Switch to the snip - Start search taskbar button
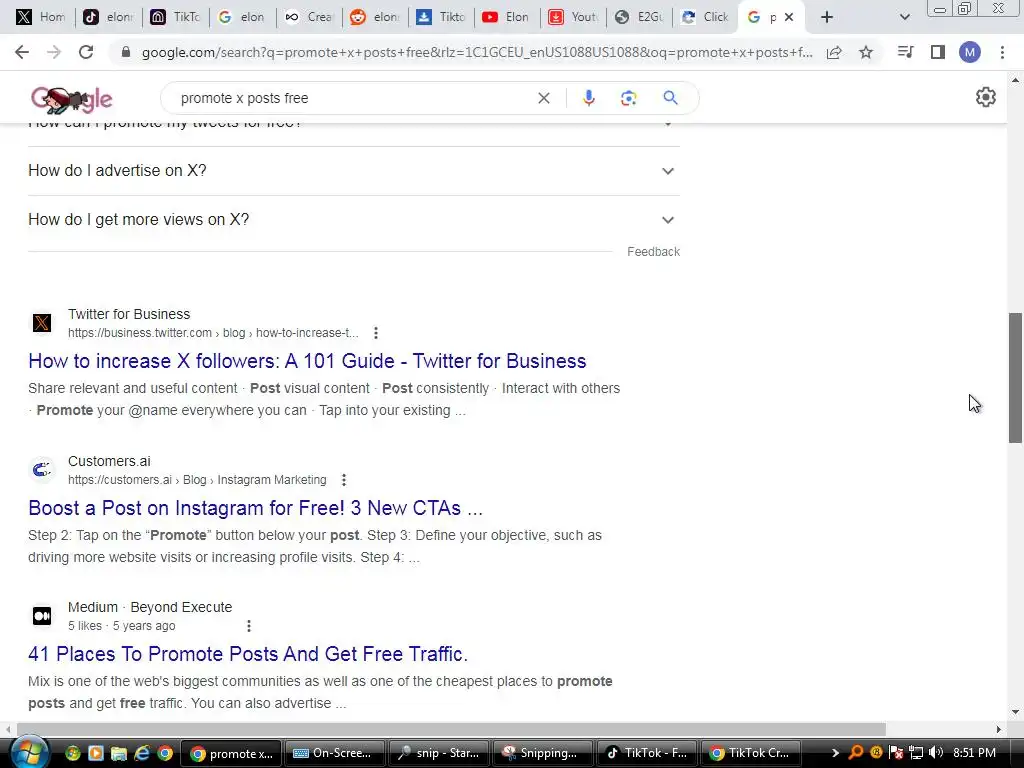 coord(438,753)
